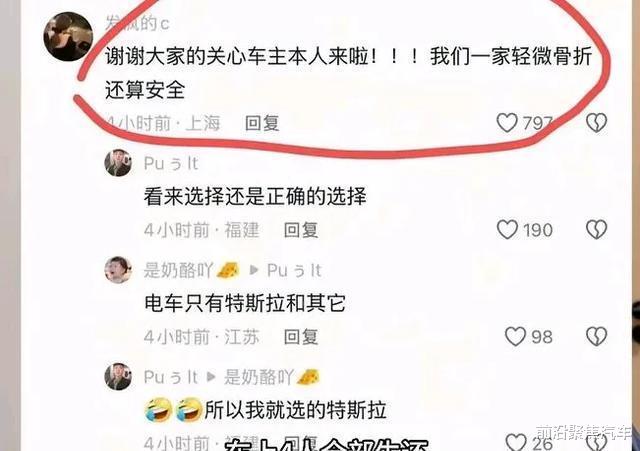This screenshot has width=640, height=451.
Task: Tap broken heart on the 190-likes comment
Action: (x=596, y=230)
